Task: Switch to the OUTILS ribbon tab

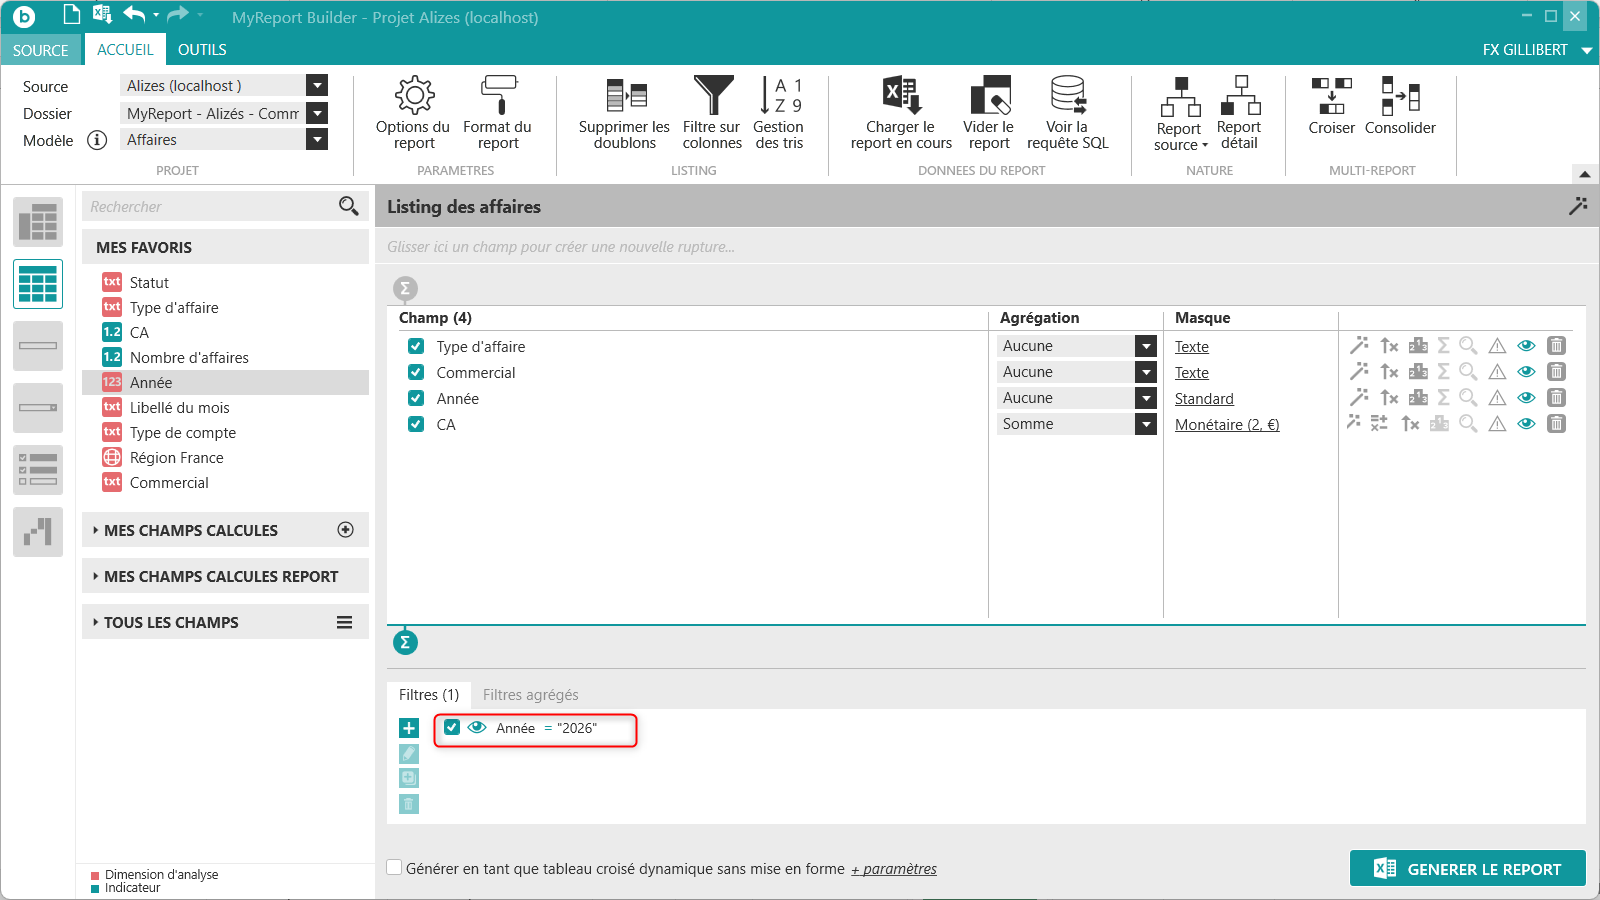Action: point(202,50)
